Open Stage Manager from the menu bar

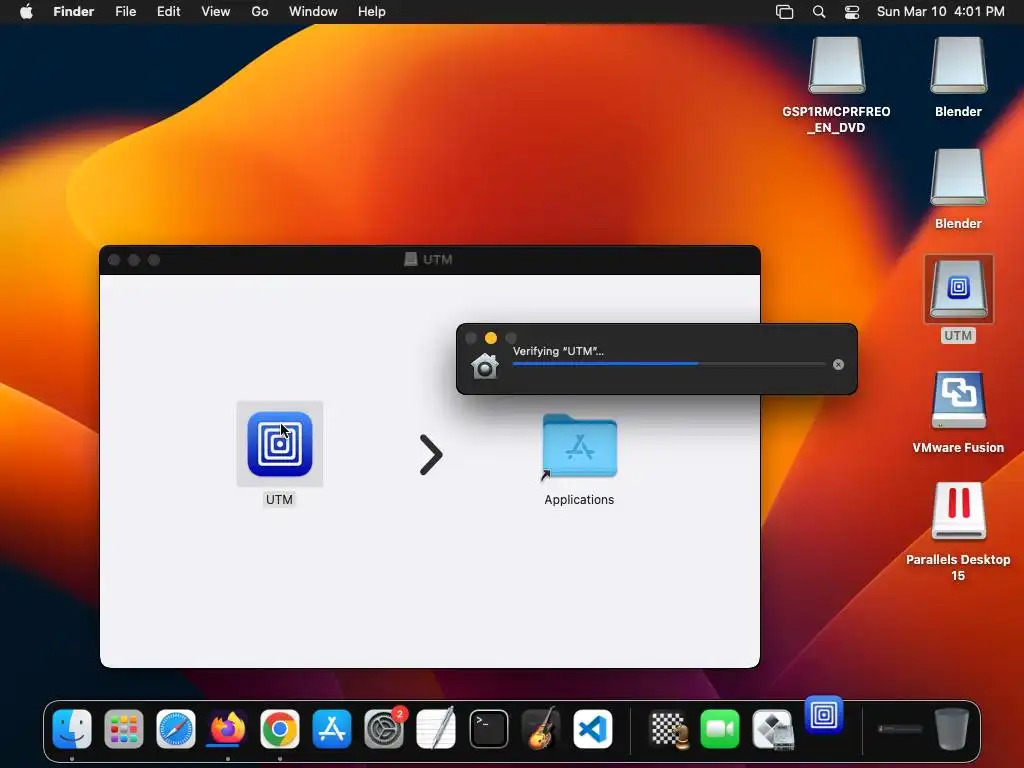click(x=784, y=12)
